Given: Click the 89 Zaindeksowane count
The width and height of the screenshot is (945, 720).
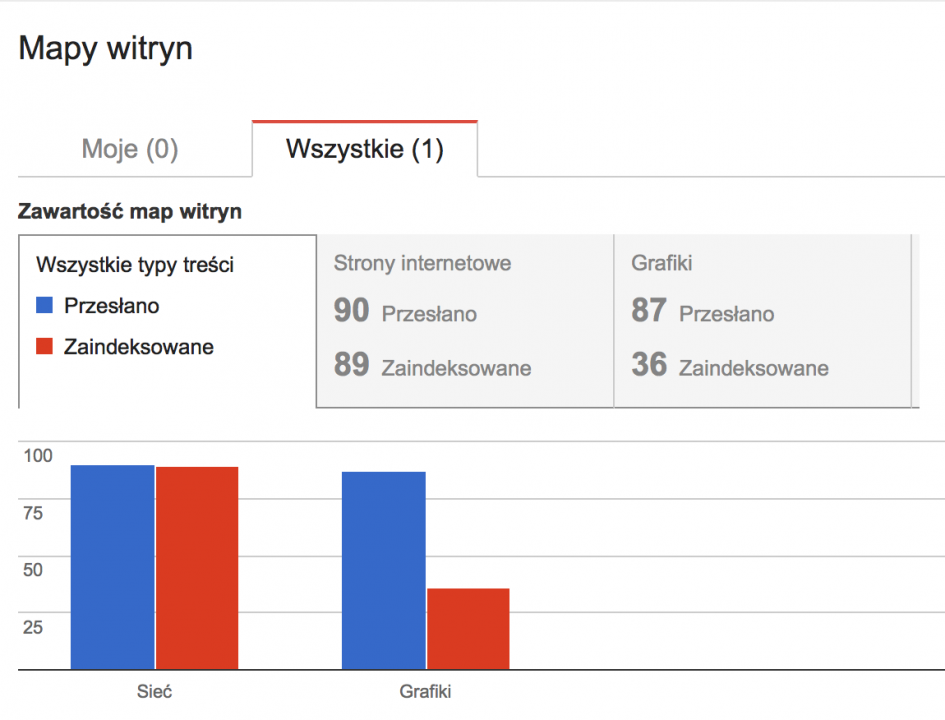Looking at the screenshot, I should click(432, 365).
